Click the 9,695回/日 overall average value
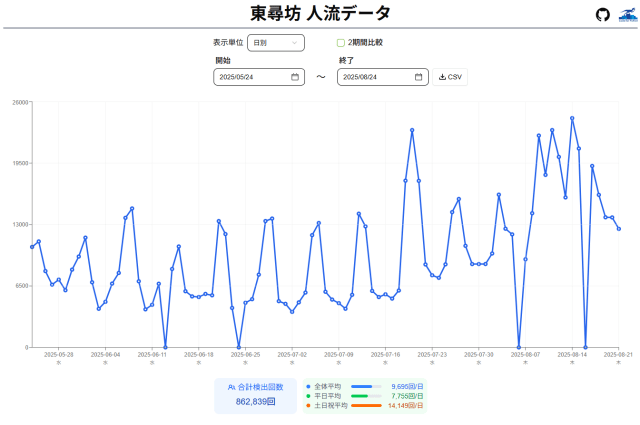The image size is (640, 425). (407, 386)
